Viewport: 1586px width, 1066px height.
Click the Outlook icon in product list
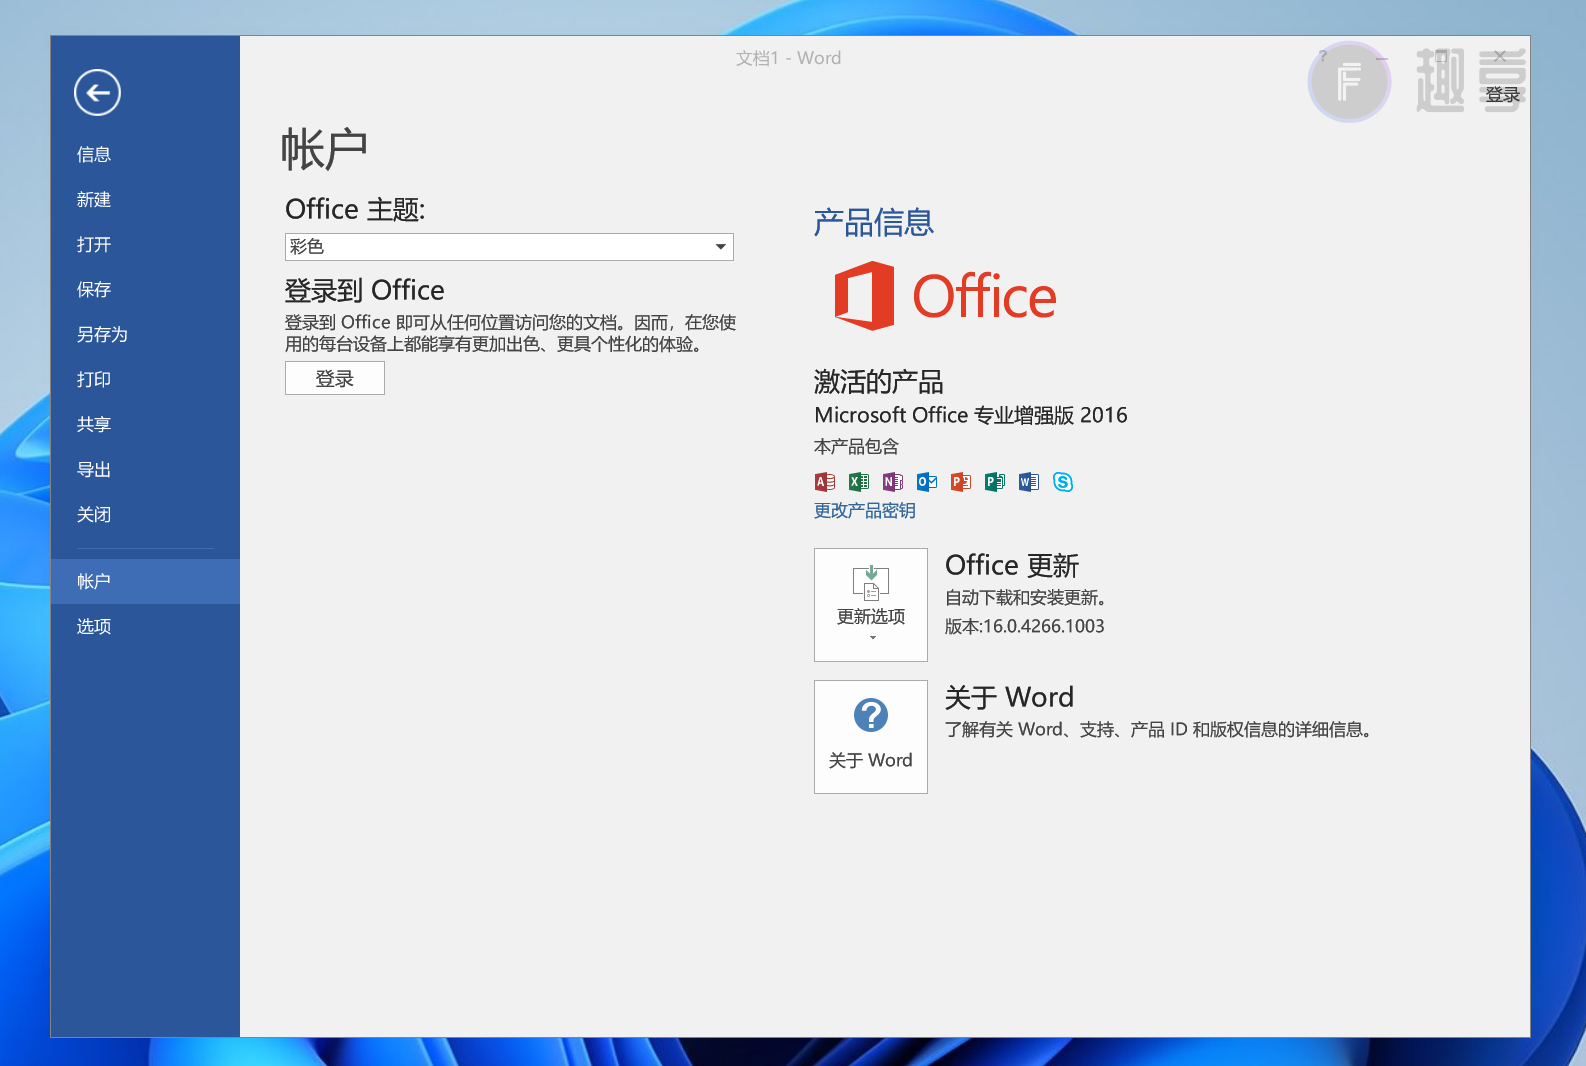point(927,482)
